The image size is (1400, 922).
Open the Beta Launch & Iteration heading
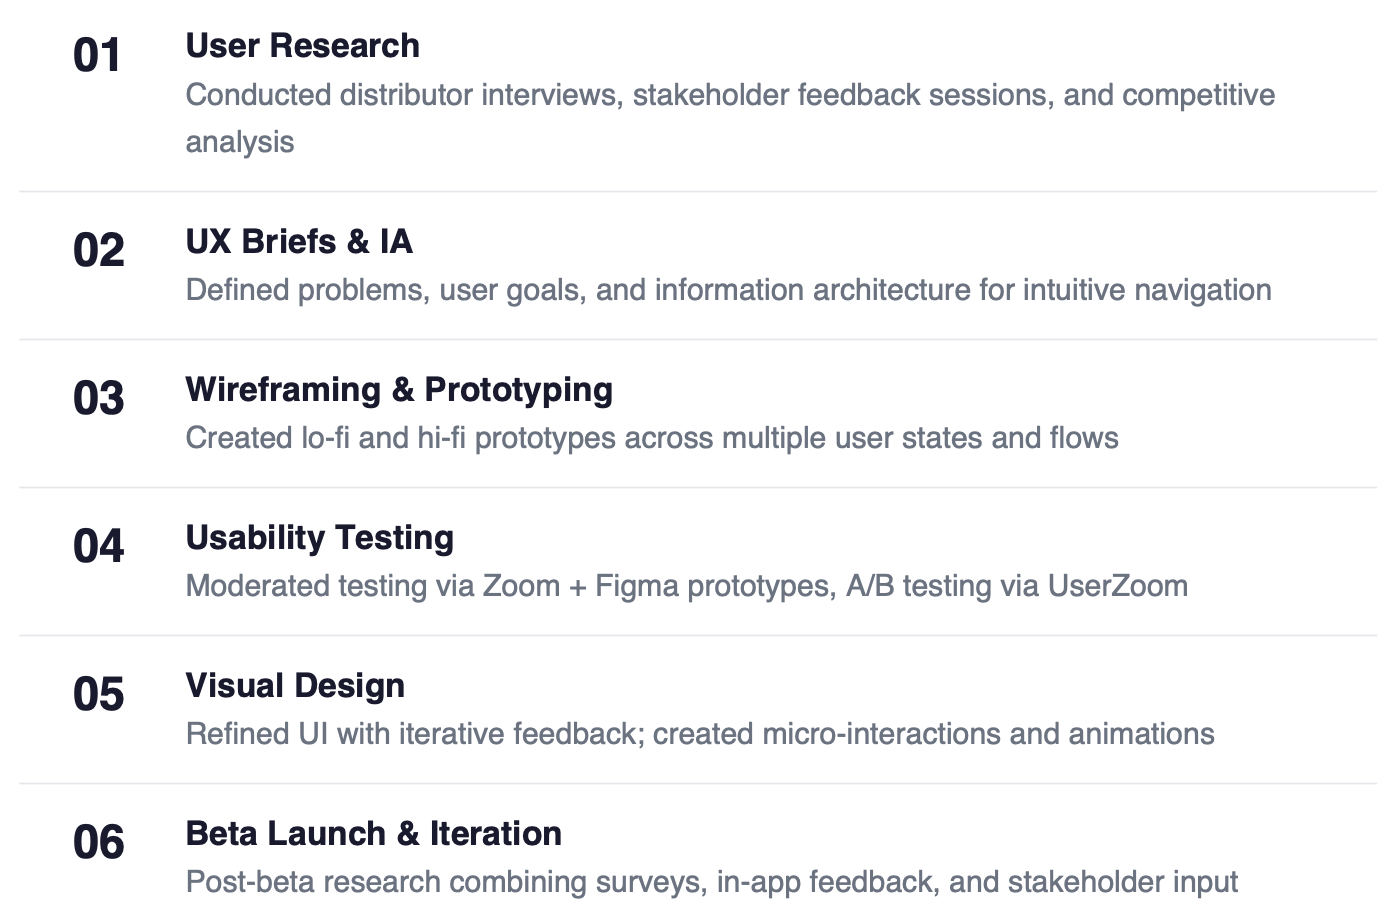374,834
